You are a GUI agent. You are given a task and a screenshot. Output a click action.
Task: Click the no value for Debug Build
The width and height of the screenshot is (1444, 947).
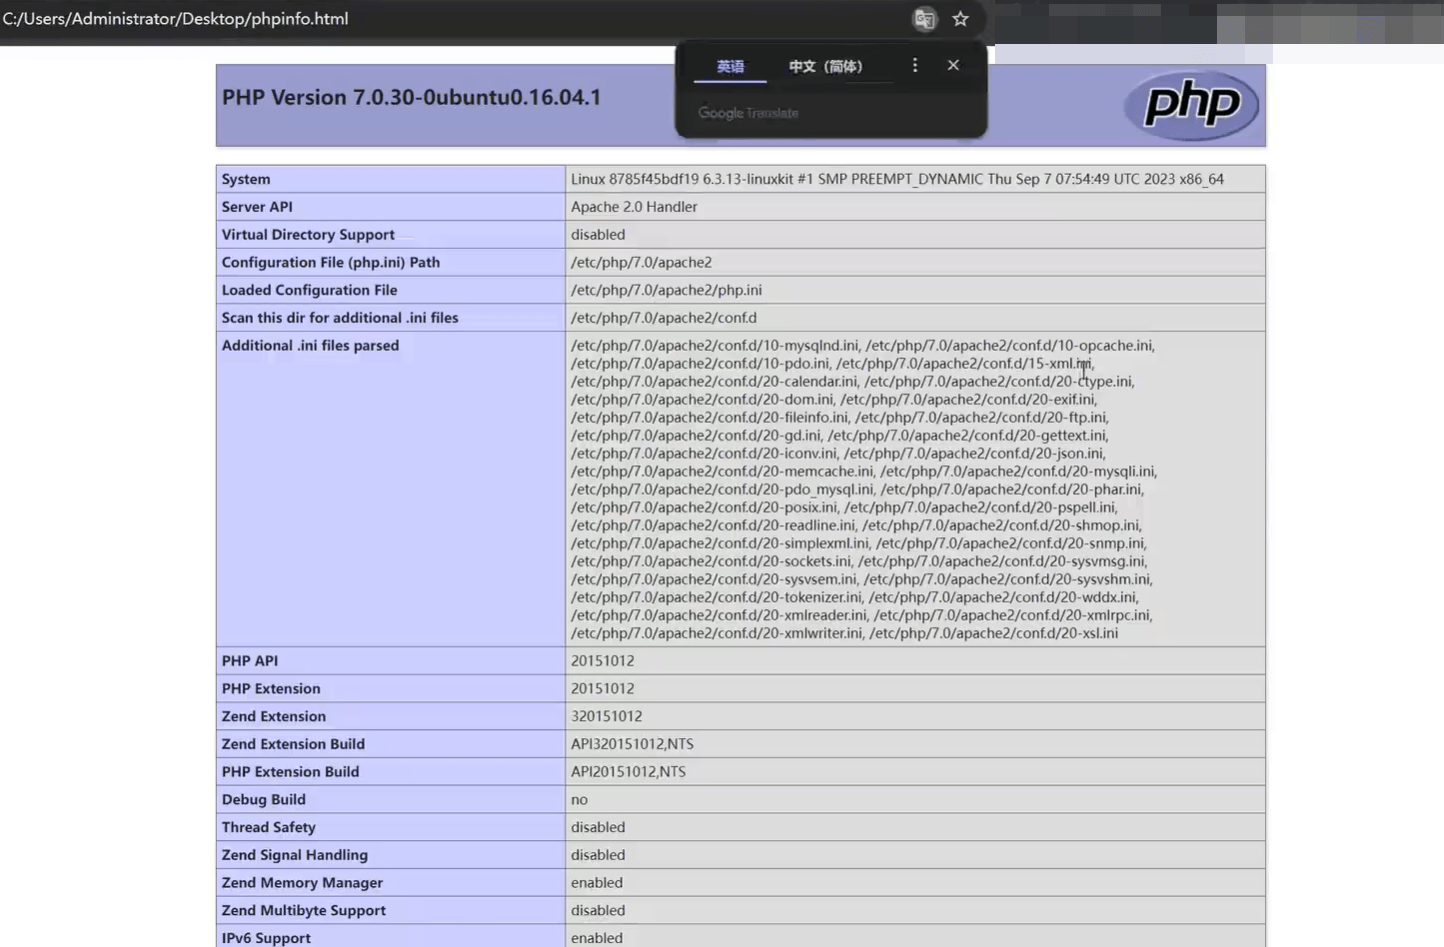click(579, 800)
